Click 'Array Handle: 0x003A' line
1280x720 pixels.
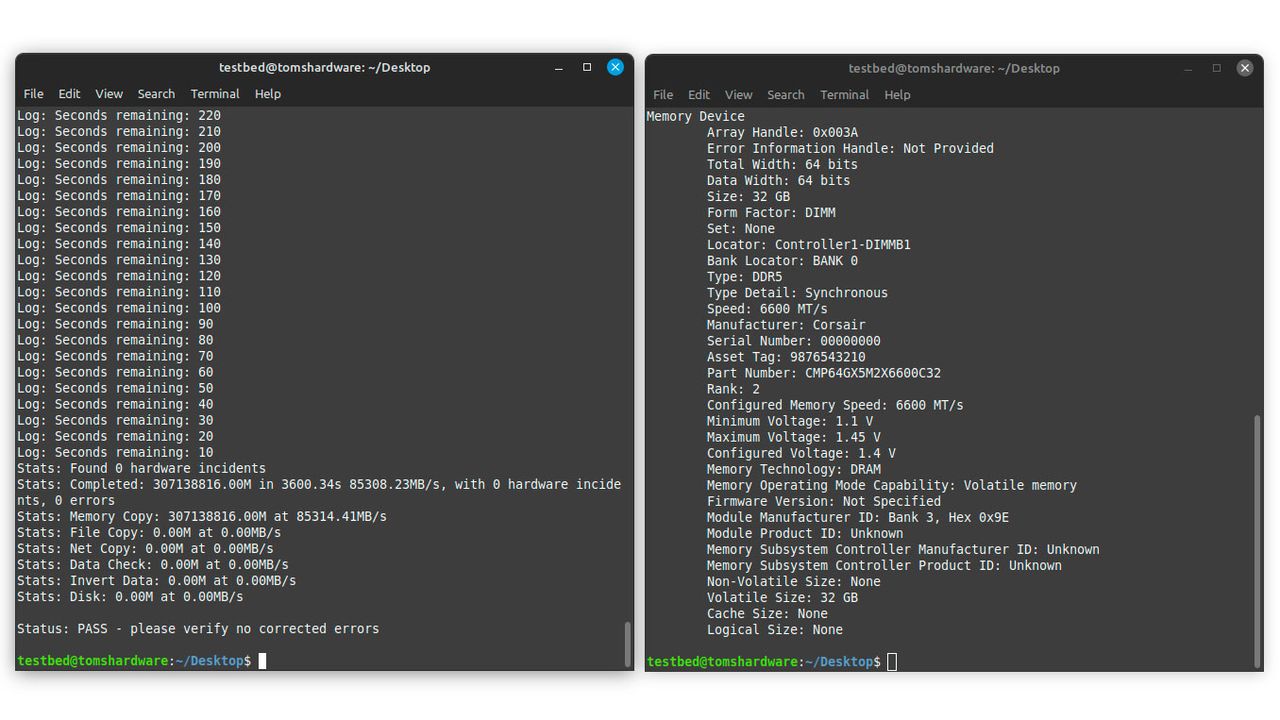(782, 132)
